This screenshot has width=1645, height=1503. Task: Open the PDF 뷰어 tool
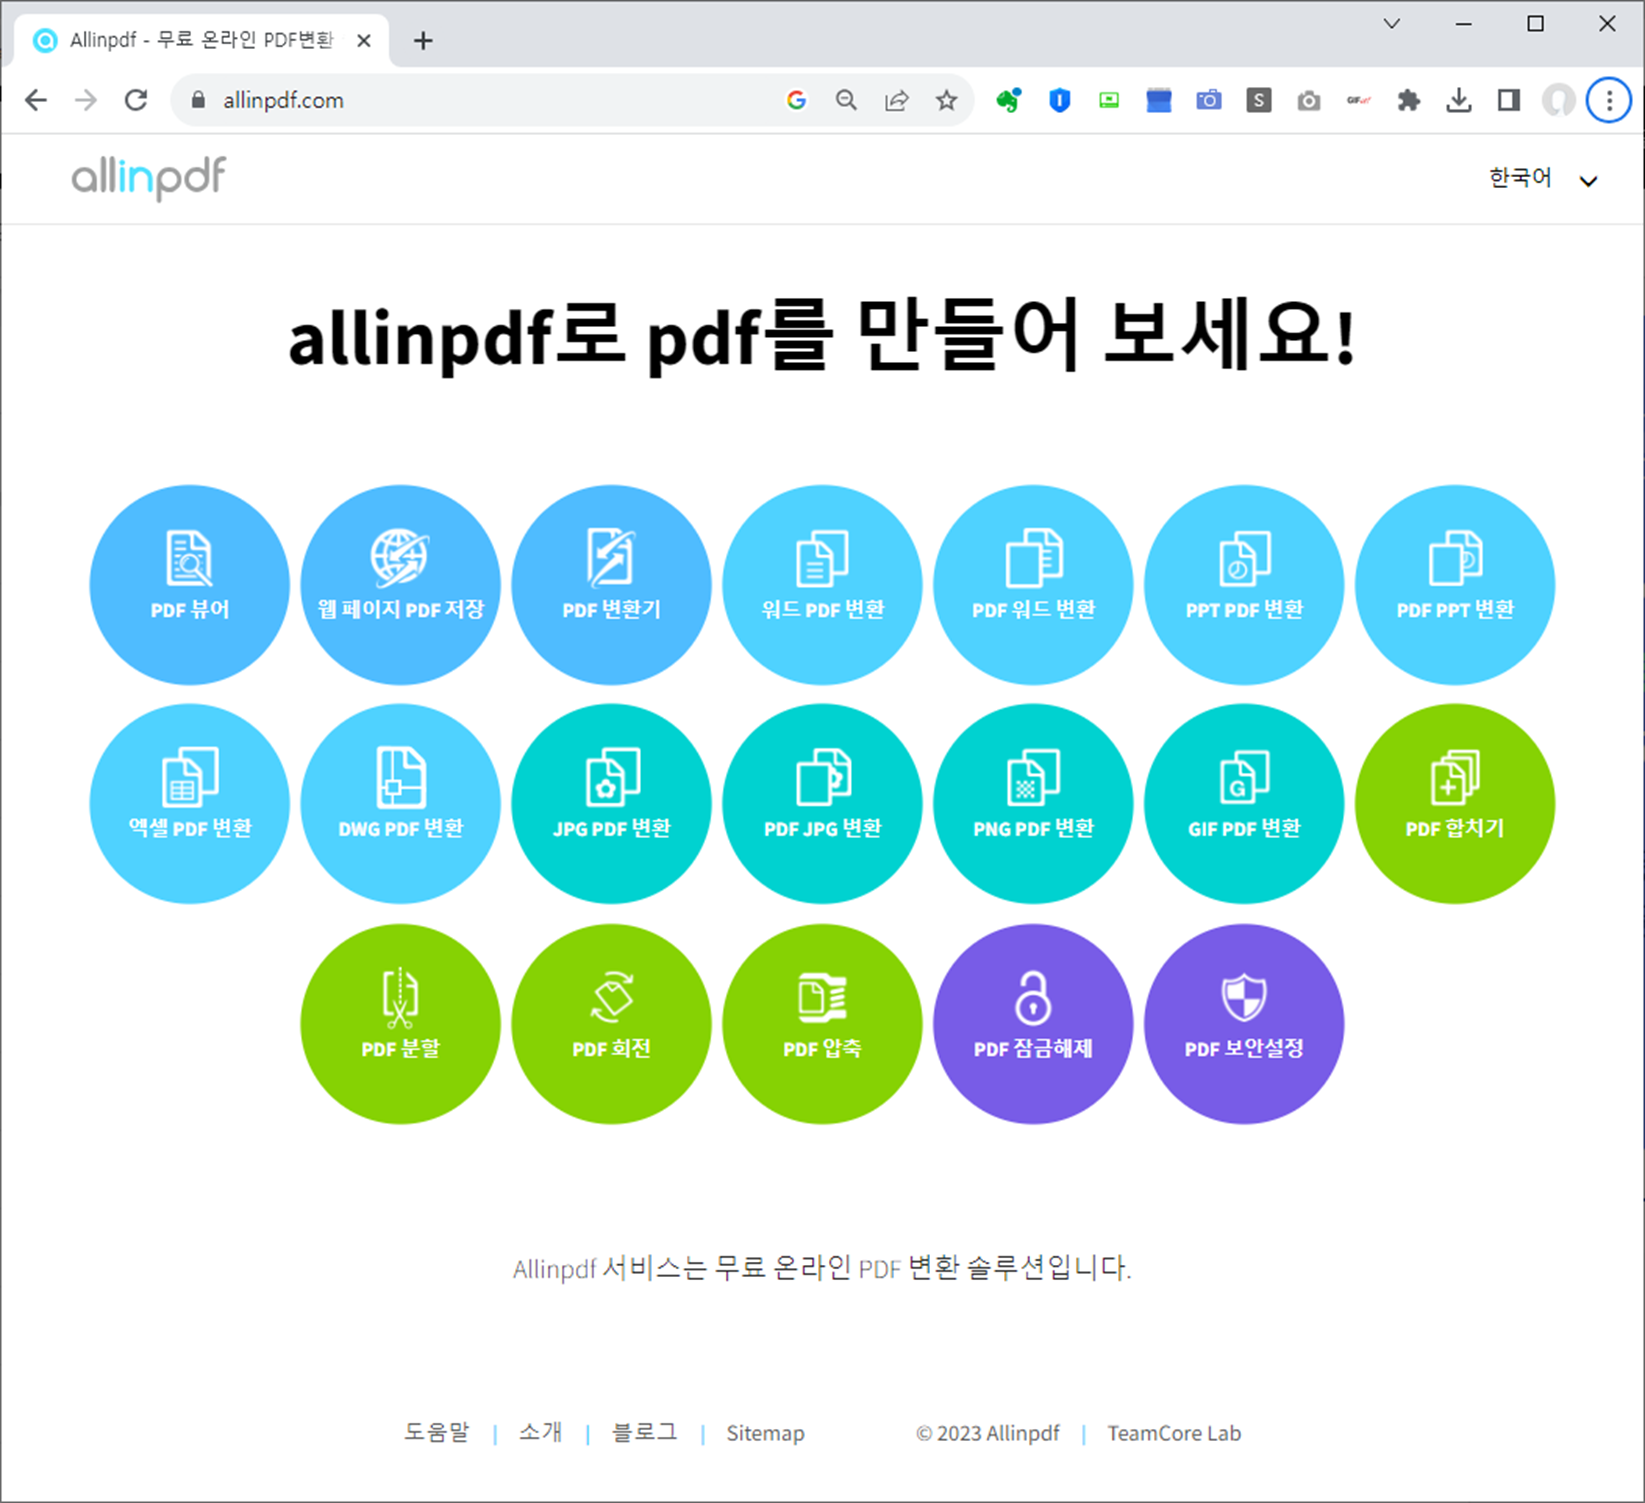coord(190,585)
